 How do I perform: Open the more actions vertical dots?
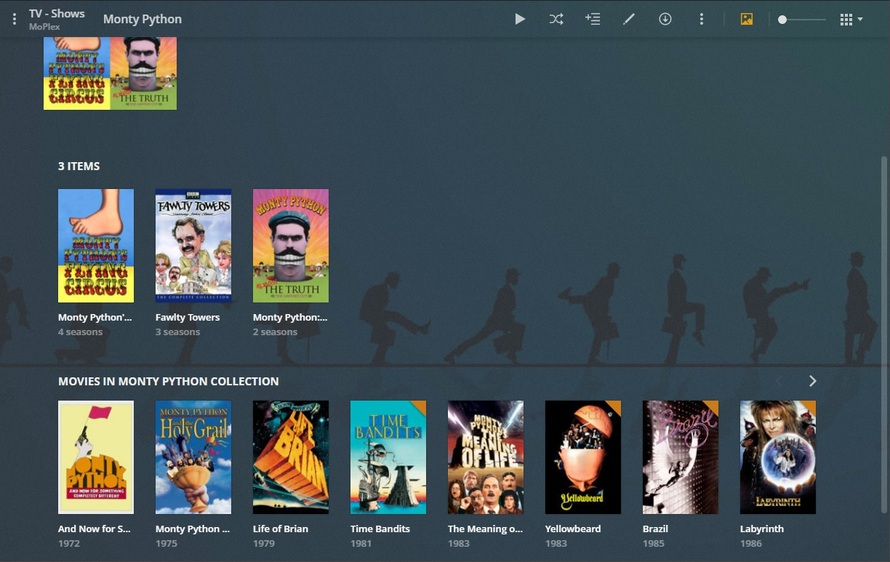702,19
